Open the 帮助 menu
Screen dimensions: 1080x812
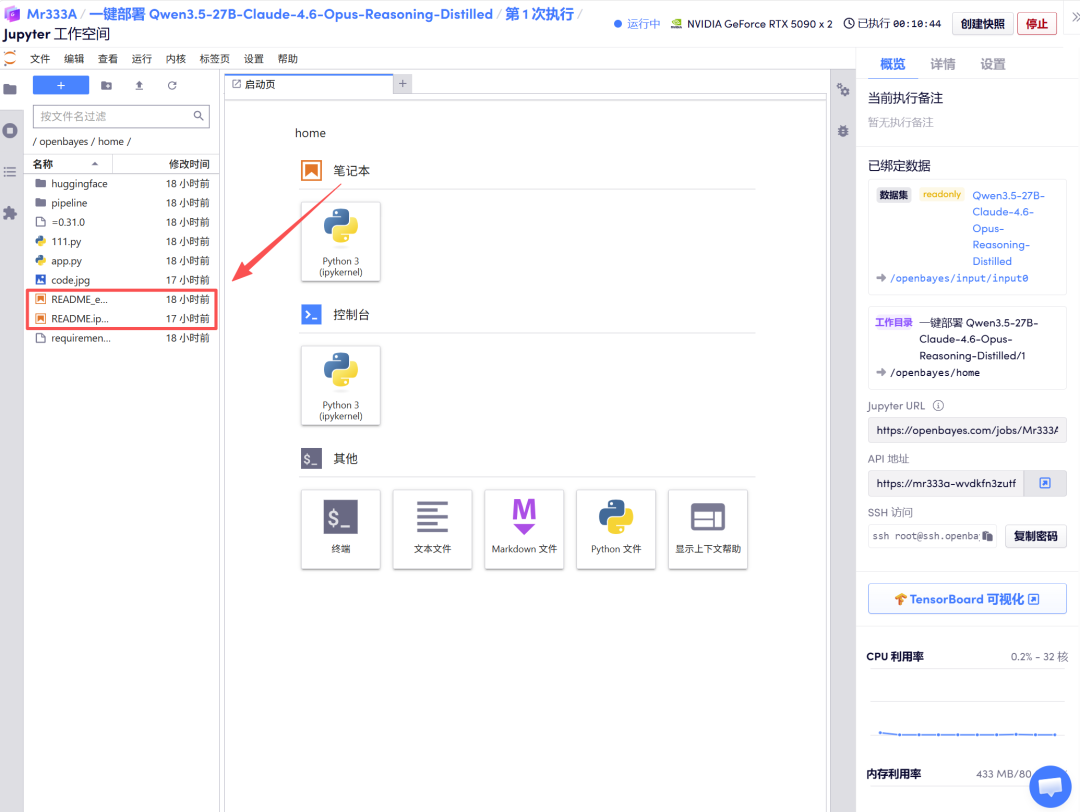(288, 59)
